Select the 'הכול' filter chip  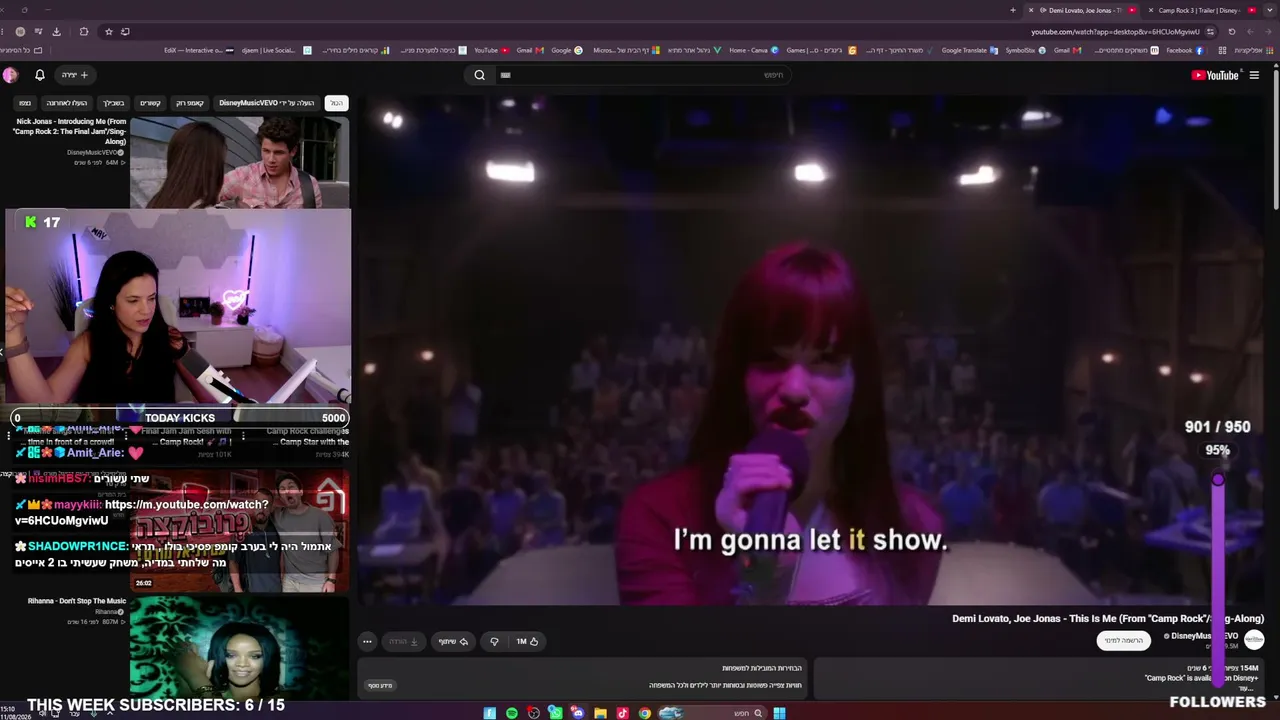coord(337,103)
